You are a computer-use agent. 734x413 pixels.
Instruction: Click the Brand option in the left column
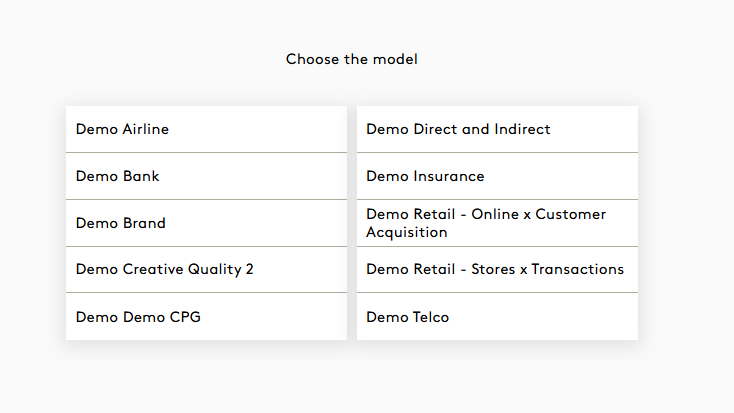121,223
